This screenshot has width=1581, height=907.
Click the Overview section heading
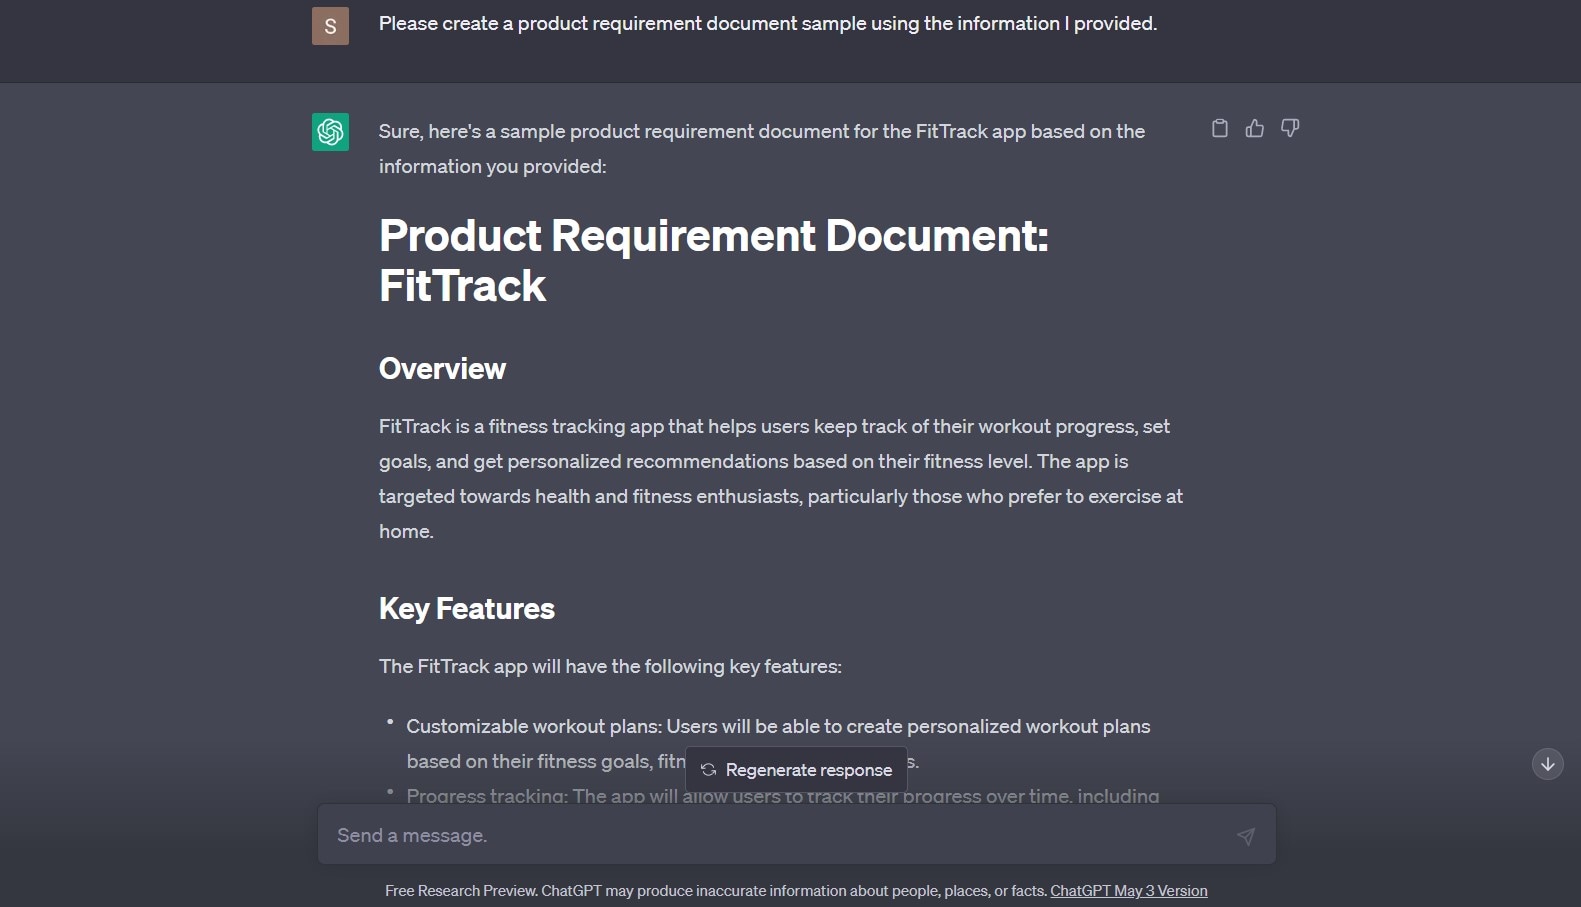pyautogui.click(x=442, y=369)
